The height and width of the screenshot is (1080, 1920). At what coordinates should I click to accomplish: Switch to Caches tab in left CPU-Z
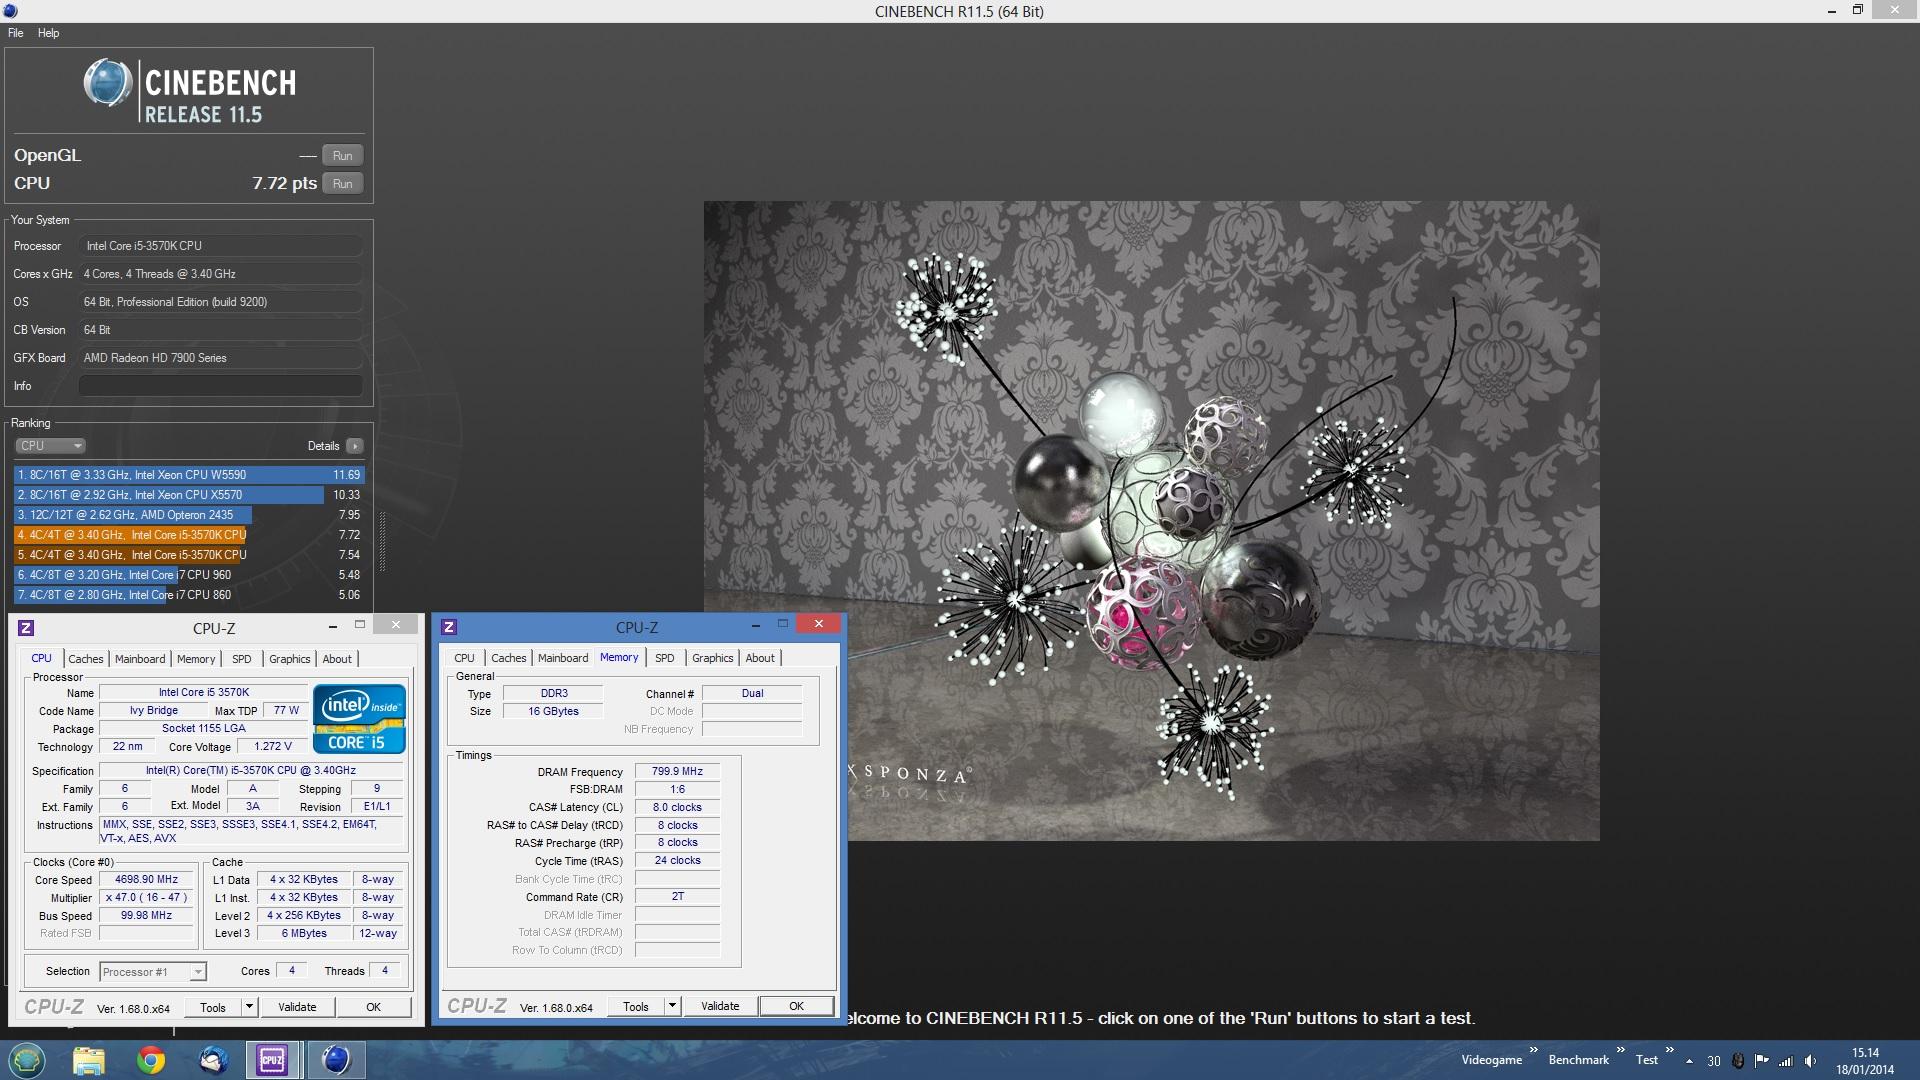click(x=86, y=659)
